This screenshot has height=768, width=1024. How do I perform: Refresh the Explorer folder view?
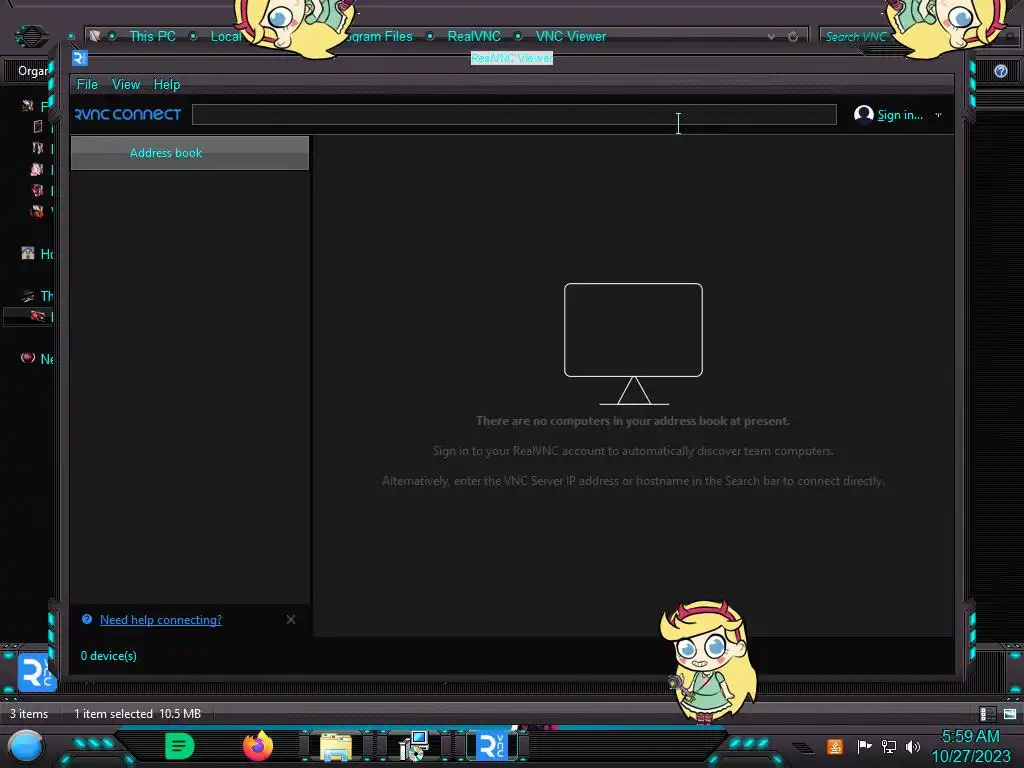click(793, 37)
